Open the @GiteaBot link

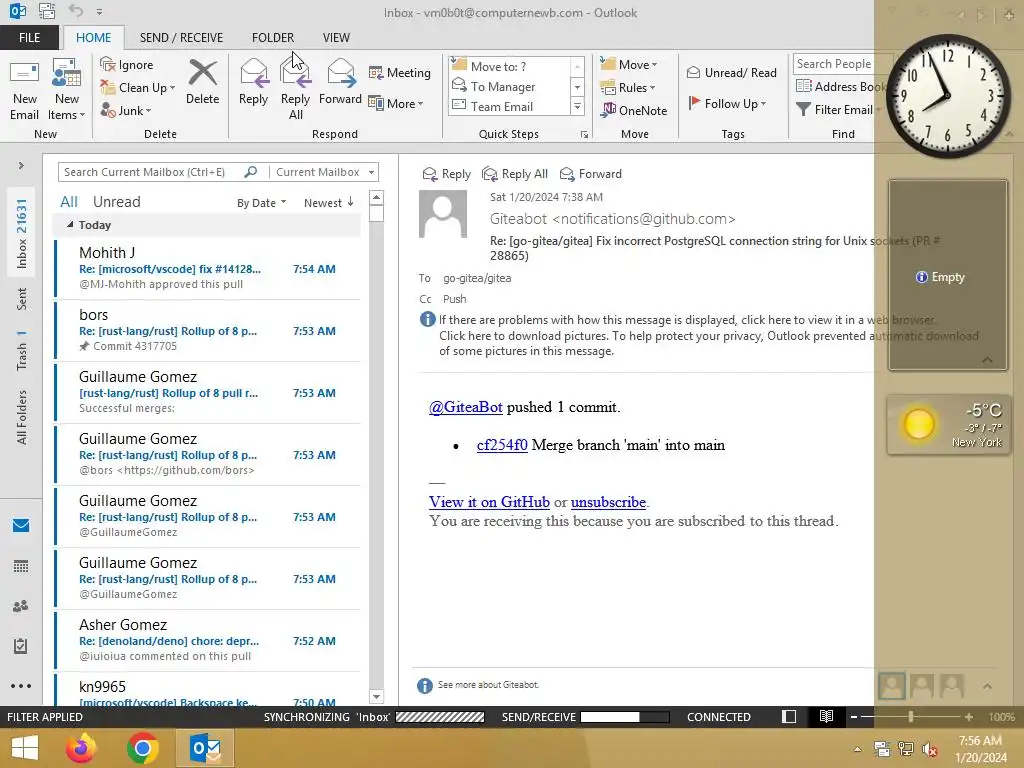click(x=466, y=407)
